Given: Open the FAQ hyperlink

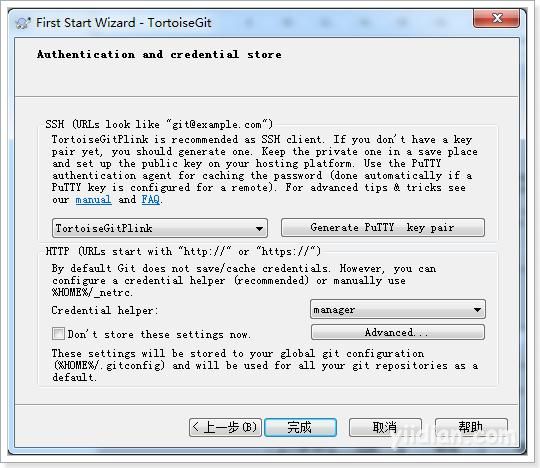Looking at the screenshot, I should pos(150,200).
